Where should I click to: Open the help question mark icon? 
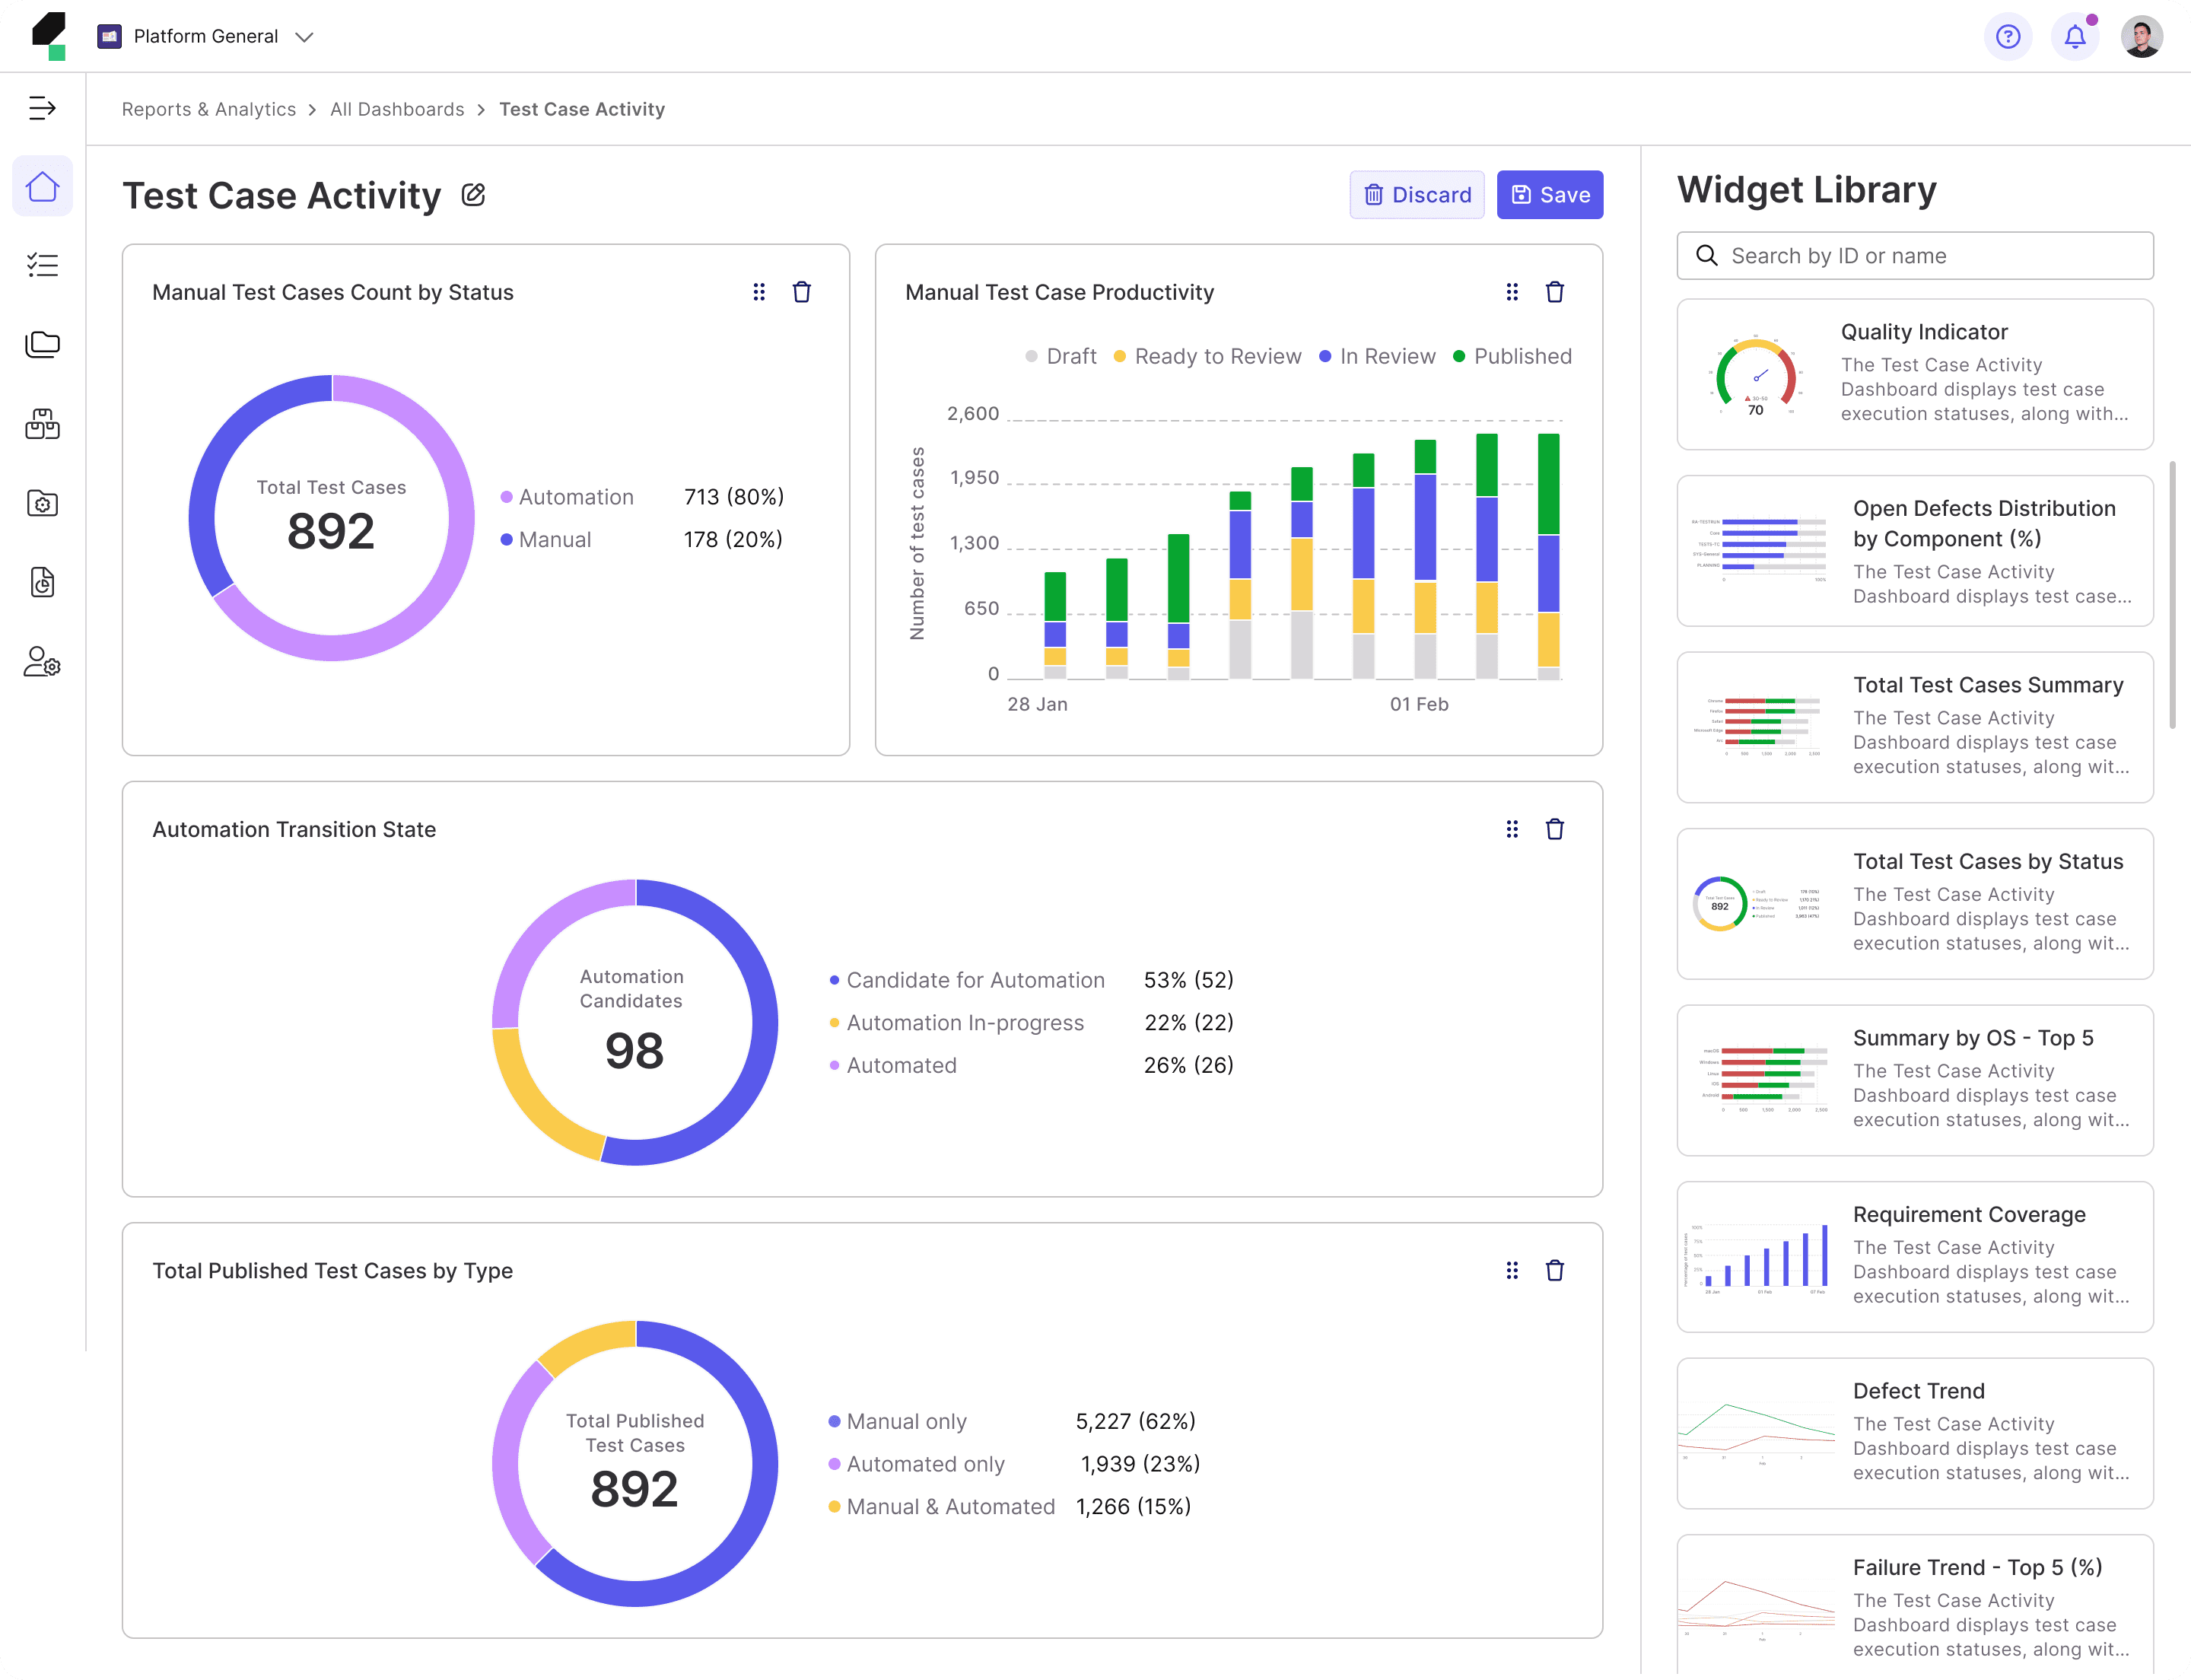tap(2007, 37)
